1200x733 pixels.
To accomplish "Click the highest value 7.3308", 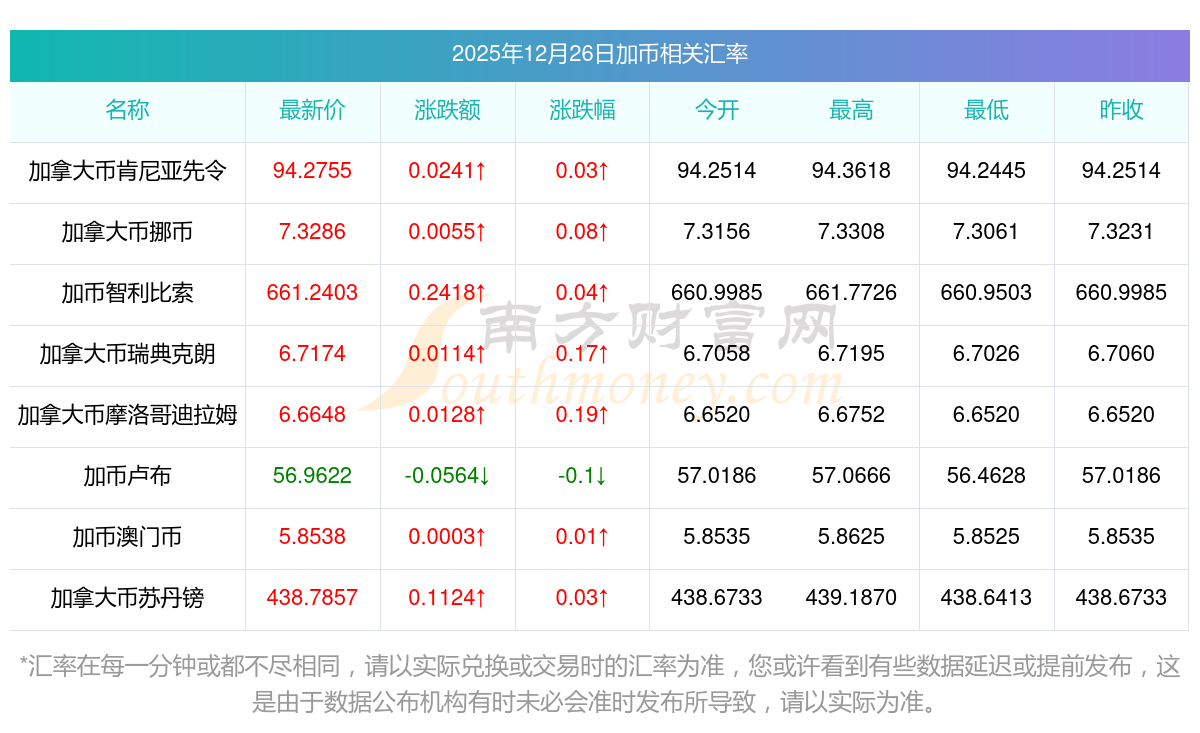I will pyautogui.click(x=851, y=232).
